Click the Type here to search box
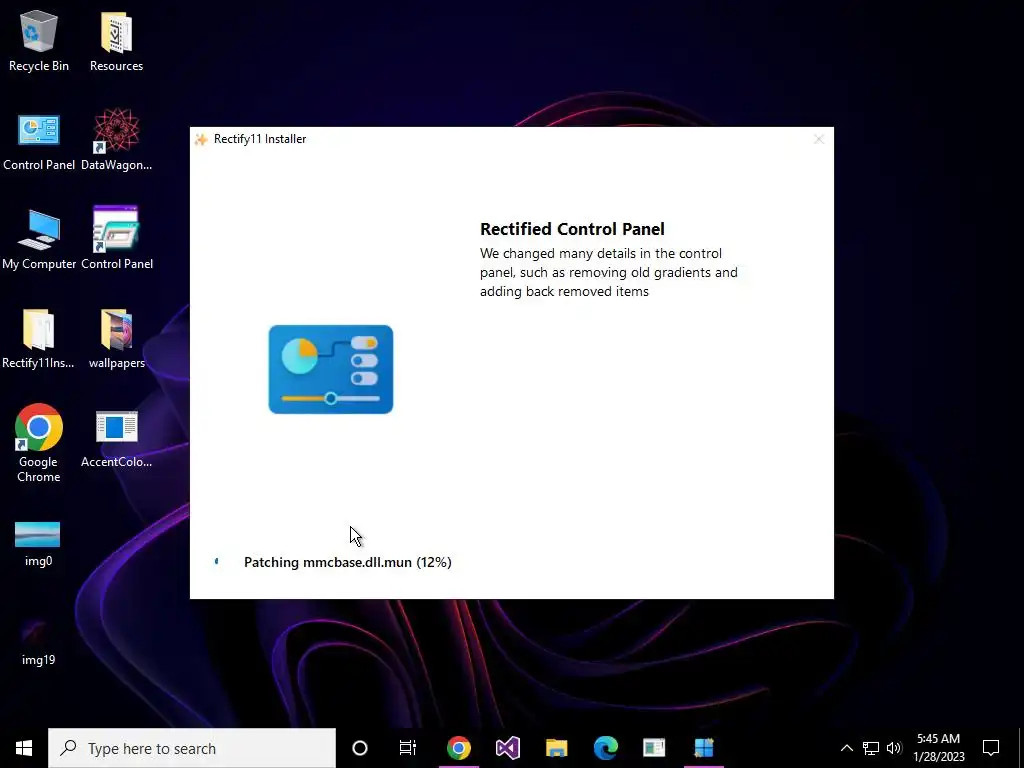This screenshot has width=1024, height=768. click(x=192, y=748)
